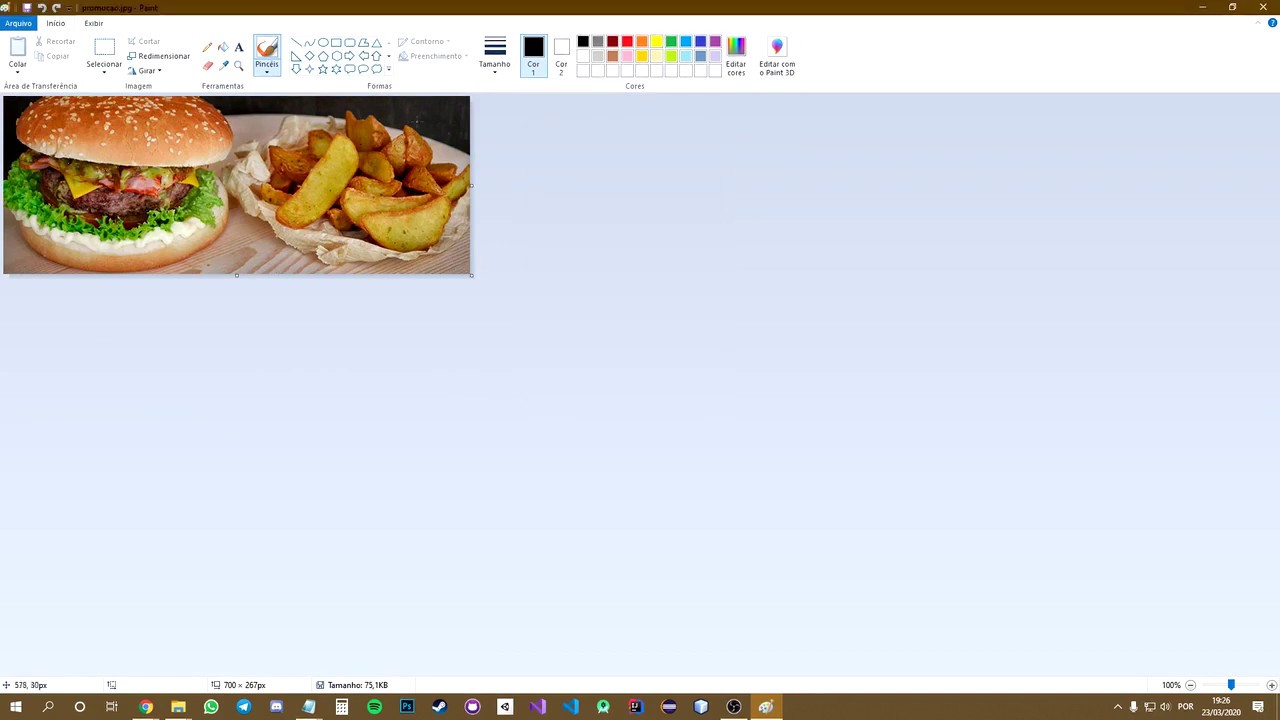Click the save icon in title bar
The height and width of the screenshot is (720, 1280).
pos(27,7)
